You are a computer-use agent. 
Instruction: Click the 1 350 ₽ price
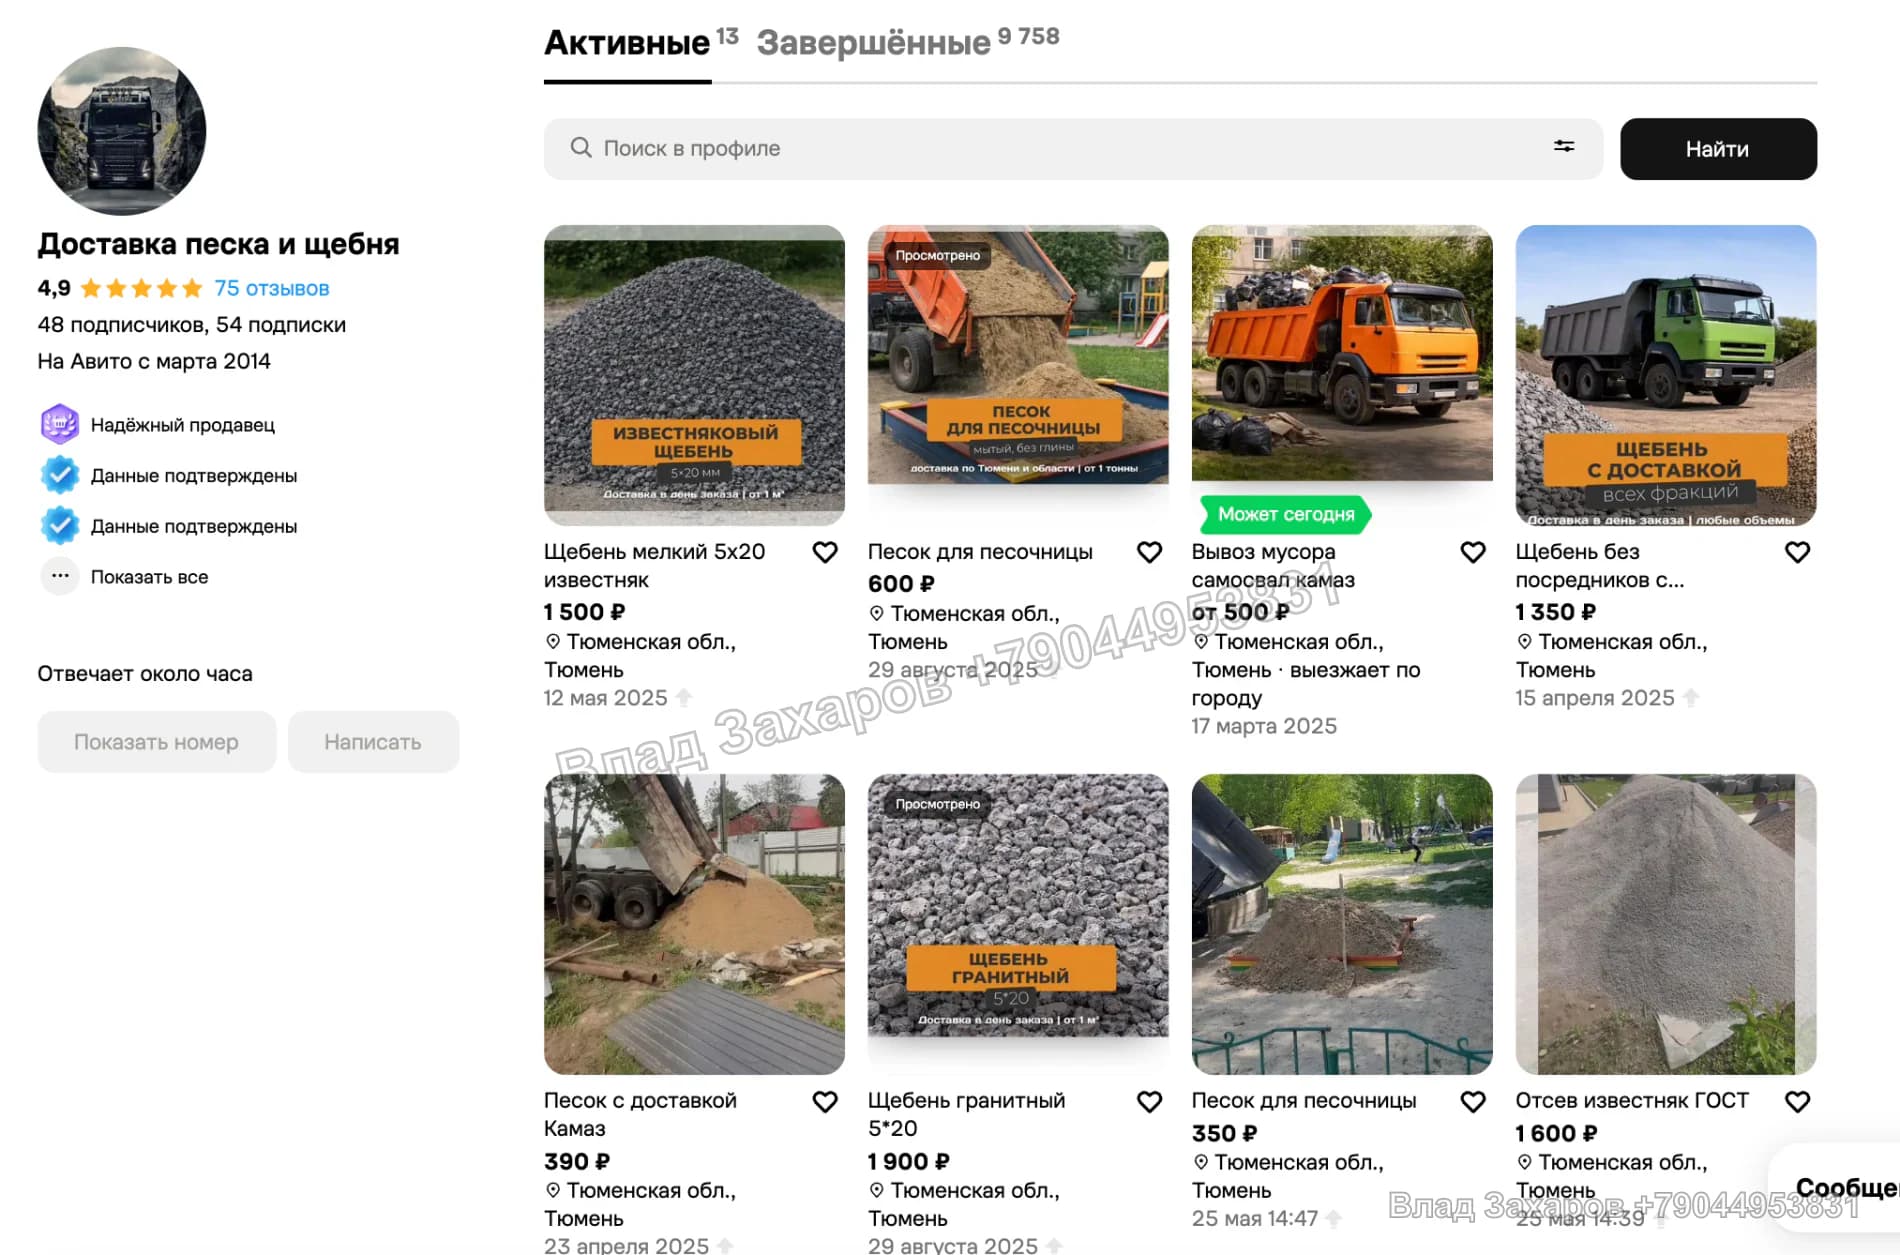pos(1556,612)
